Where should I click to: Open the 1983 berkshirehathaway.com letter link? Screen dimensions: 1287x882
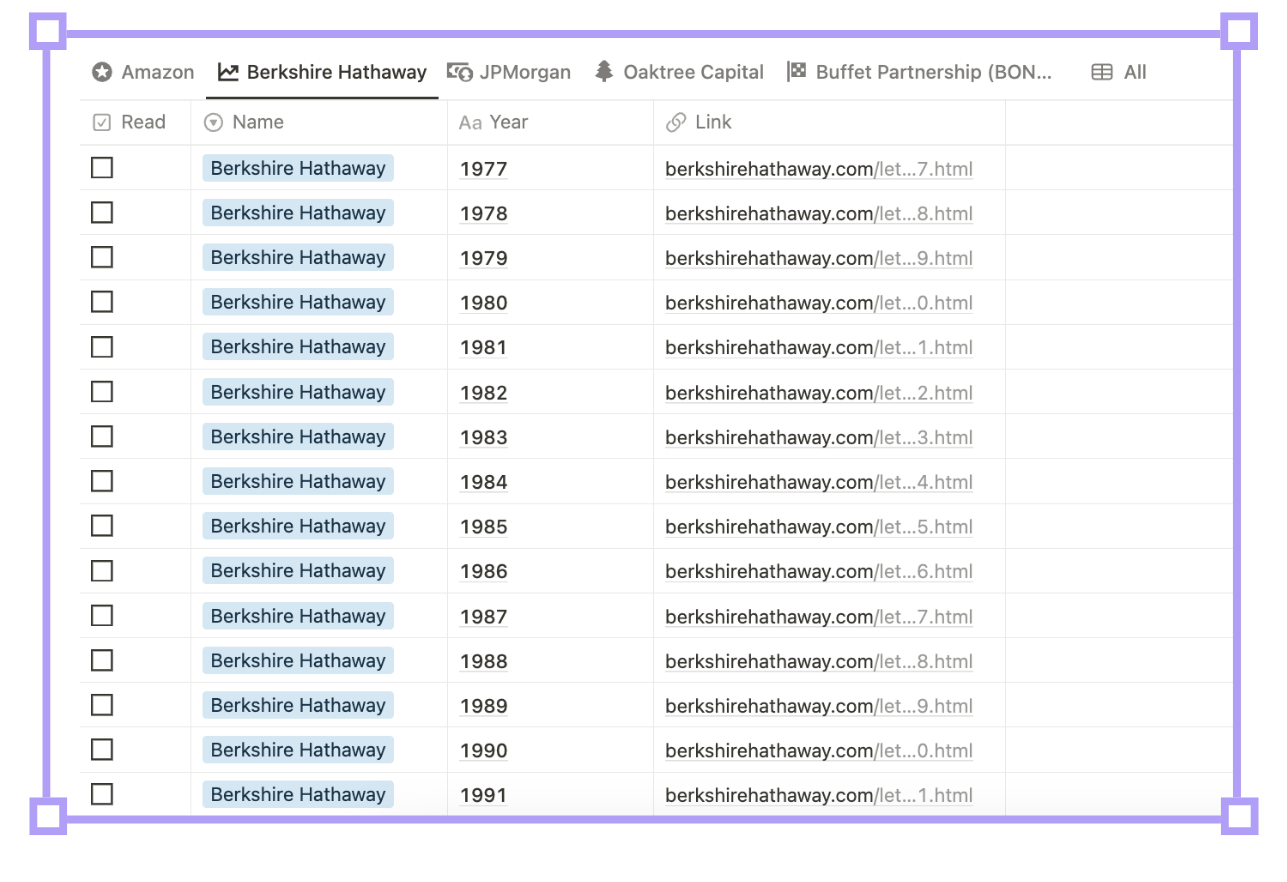pyautogui.click(x=819, y=437)
